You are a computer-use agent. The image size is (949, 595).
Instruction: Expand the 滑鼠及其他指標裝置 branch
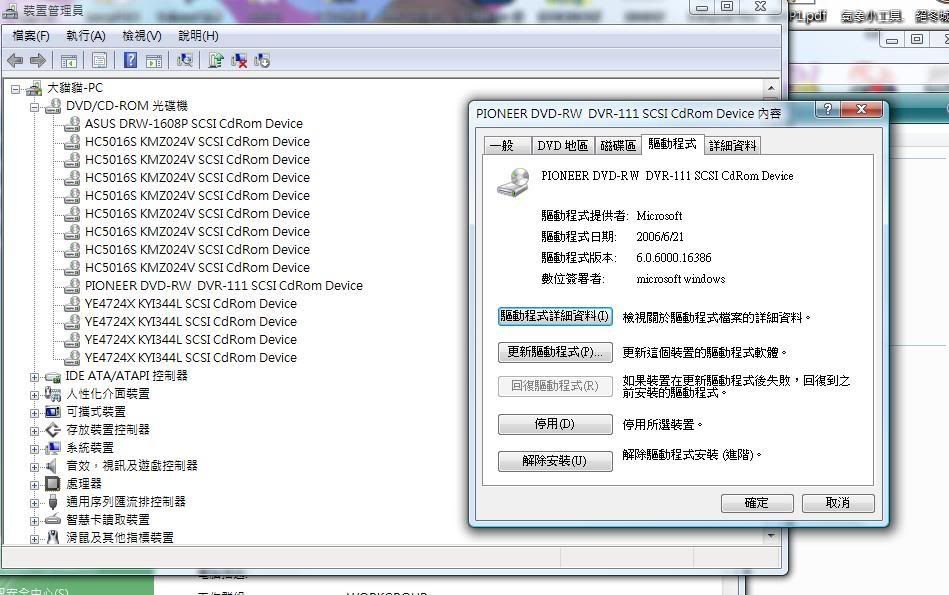(x=34, y=539)
